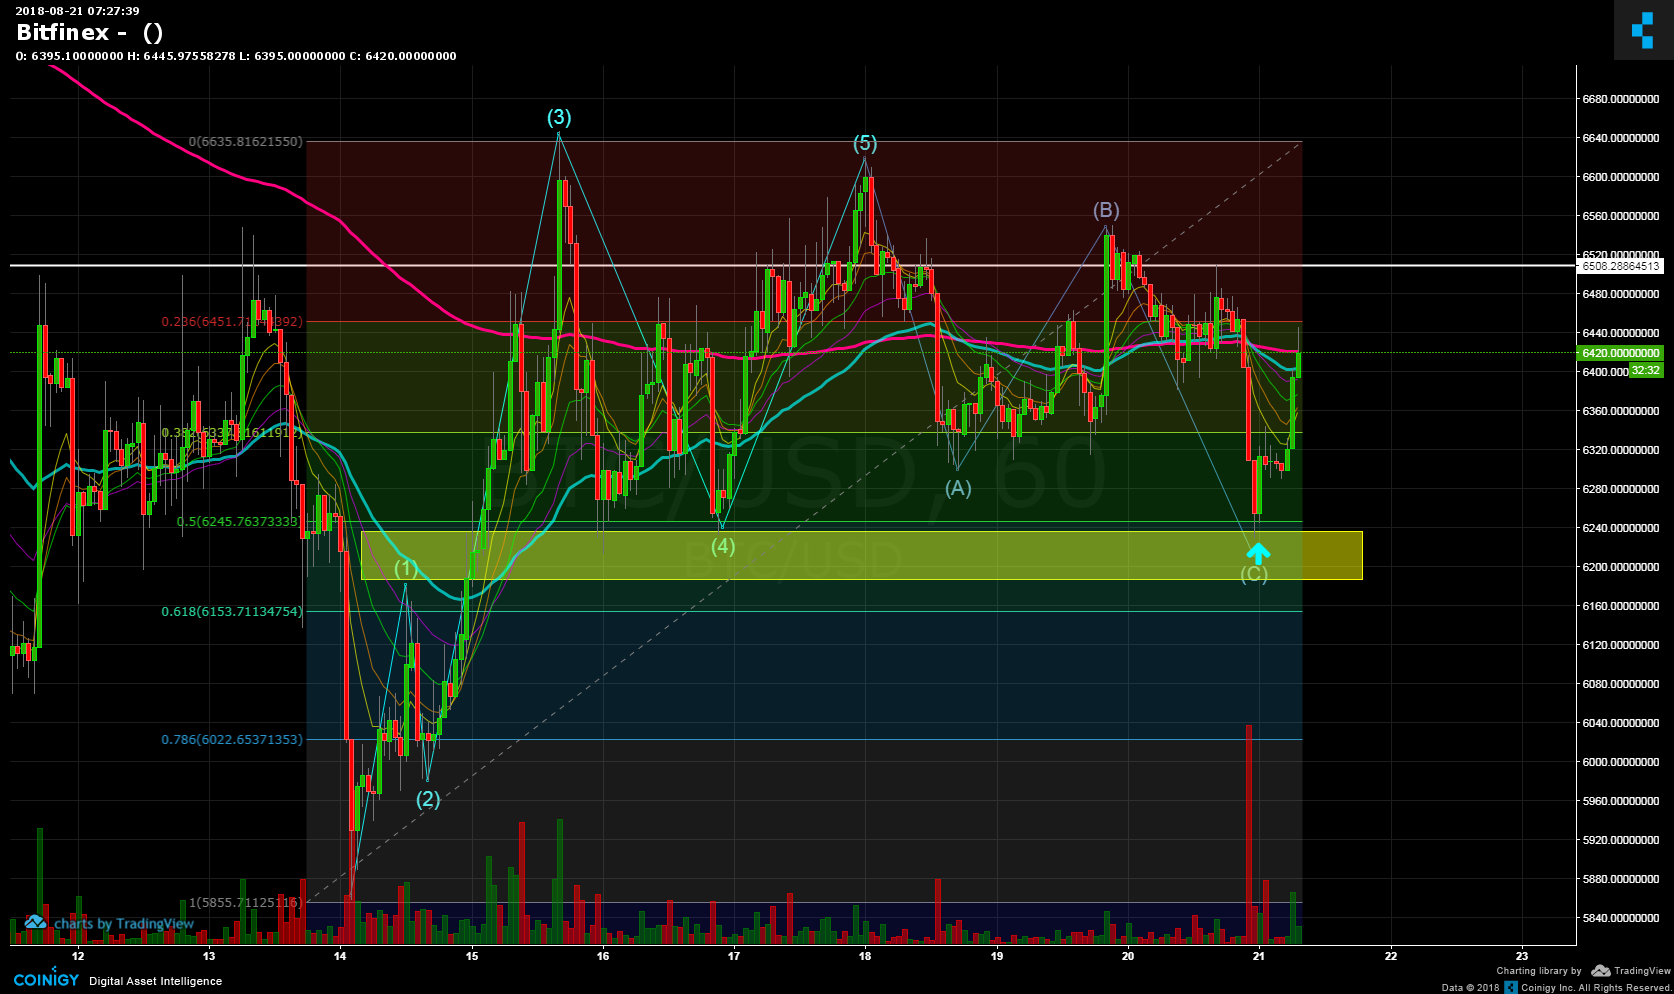Click the timestamp 2018-08-21 07:27:39

point(77,11)
